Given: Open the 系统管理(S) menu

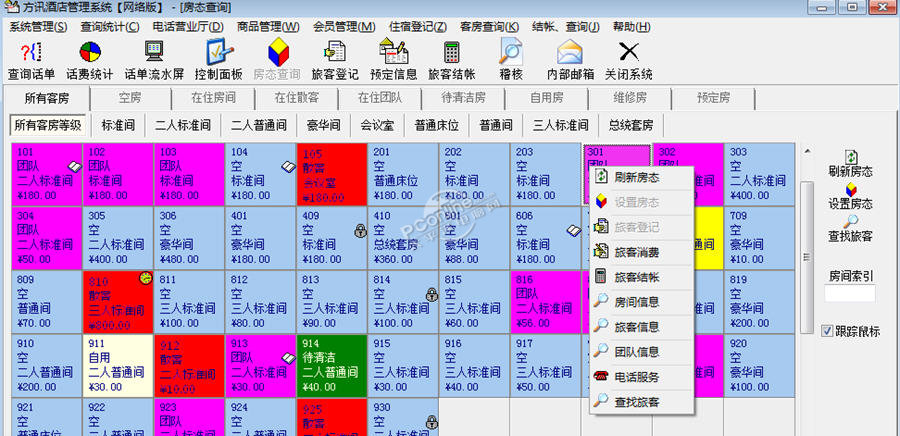Looking at the screenshot, I should coord(38,26).
